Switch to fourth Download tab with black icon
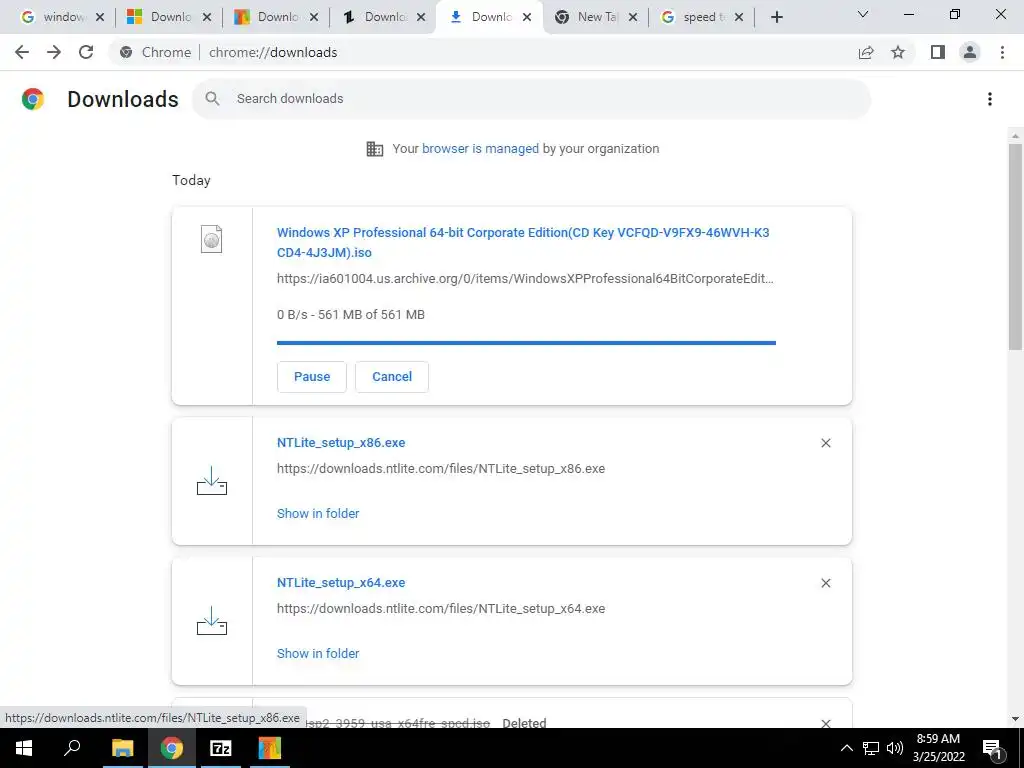This screenshot has width=1024, height=768. pos(384,18)
